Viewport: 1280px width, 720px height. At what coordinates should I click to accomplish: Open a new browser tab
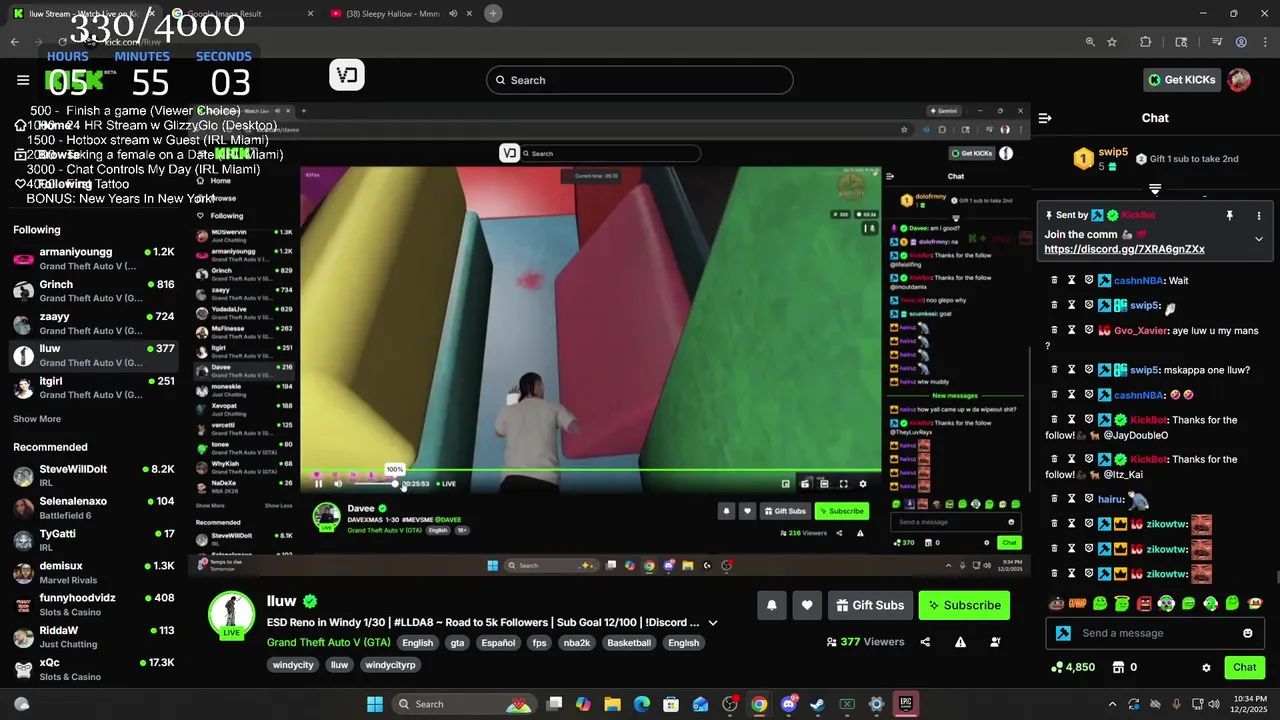493,13
